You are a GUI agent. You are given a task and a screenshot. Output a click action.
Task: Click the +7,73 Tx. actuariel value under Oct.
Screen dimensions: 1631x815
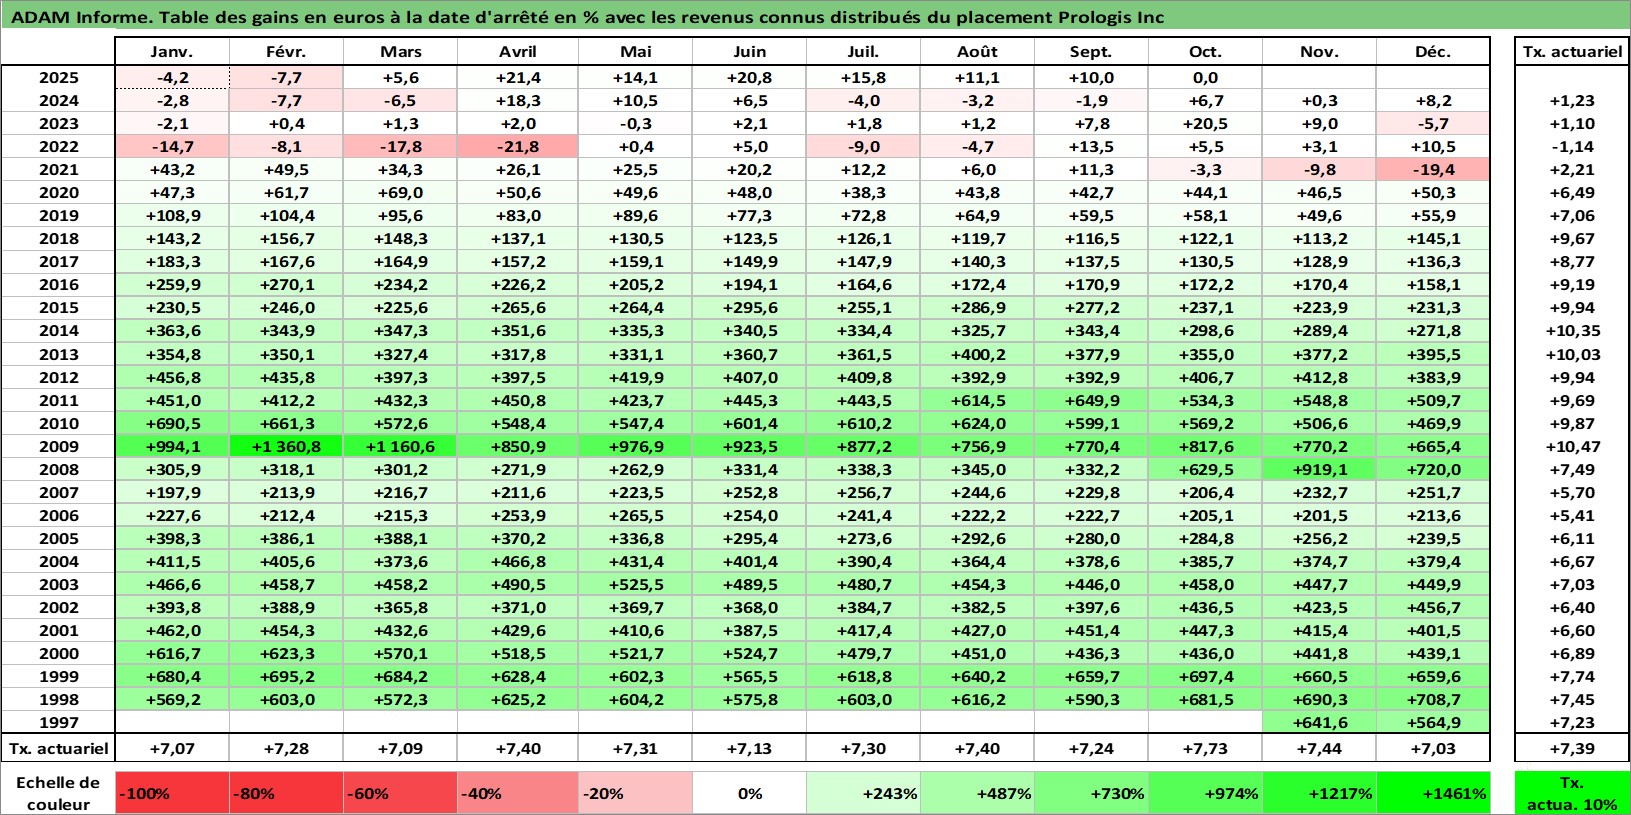tap(1205, 748)
